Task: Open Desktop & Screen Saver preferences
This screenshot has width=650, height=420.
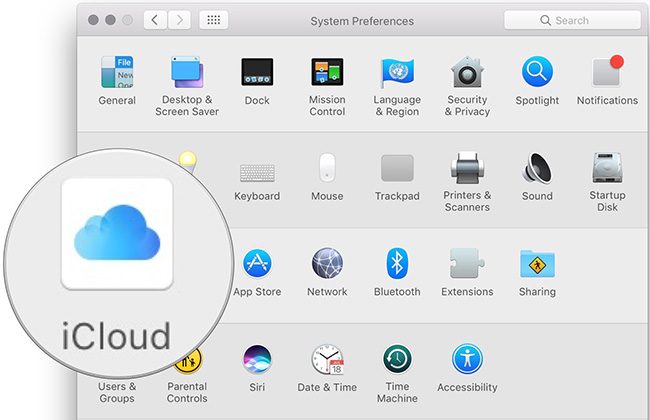Action: pos(187,72)
